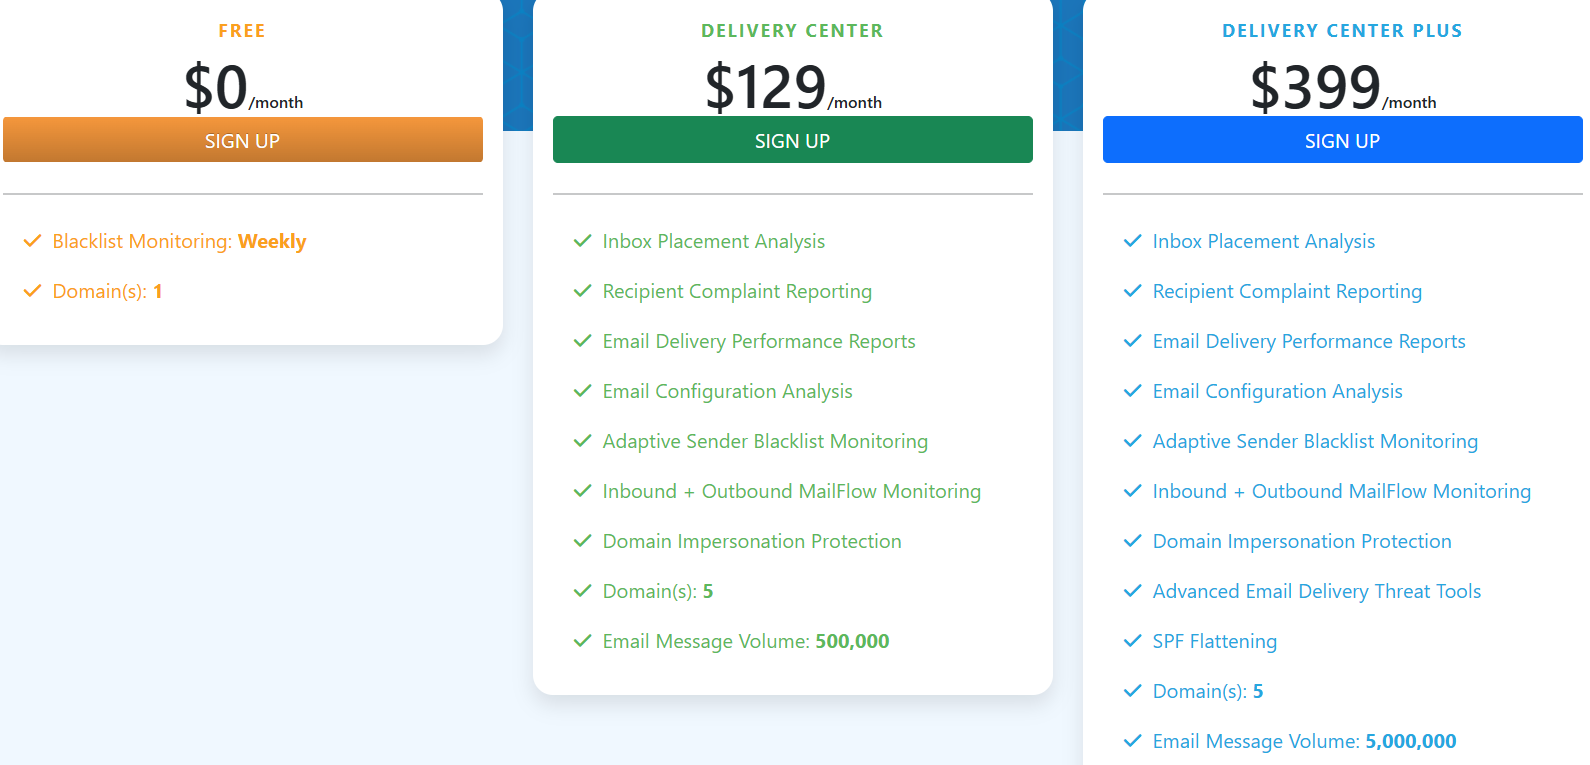Click the FREE plan title
Viewport: 1590px width, 765px height.
click(242, 30)
